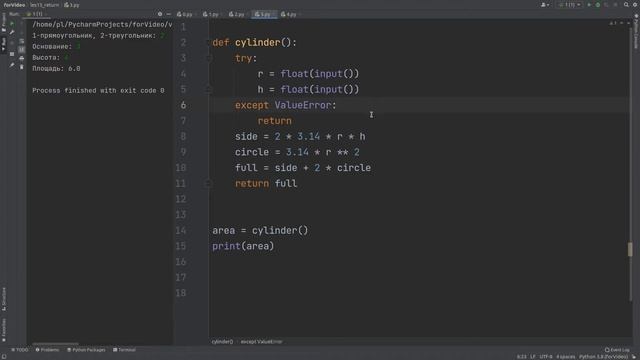Click the 'Высота:' console line
640x360 pixels.
tap(50, 58)
